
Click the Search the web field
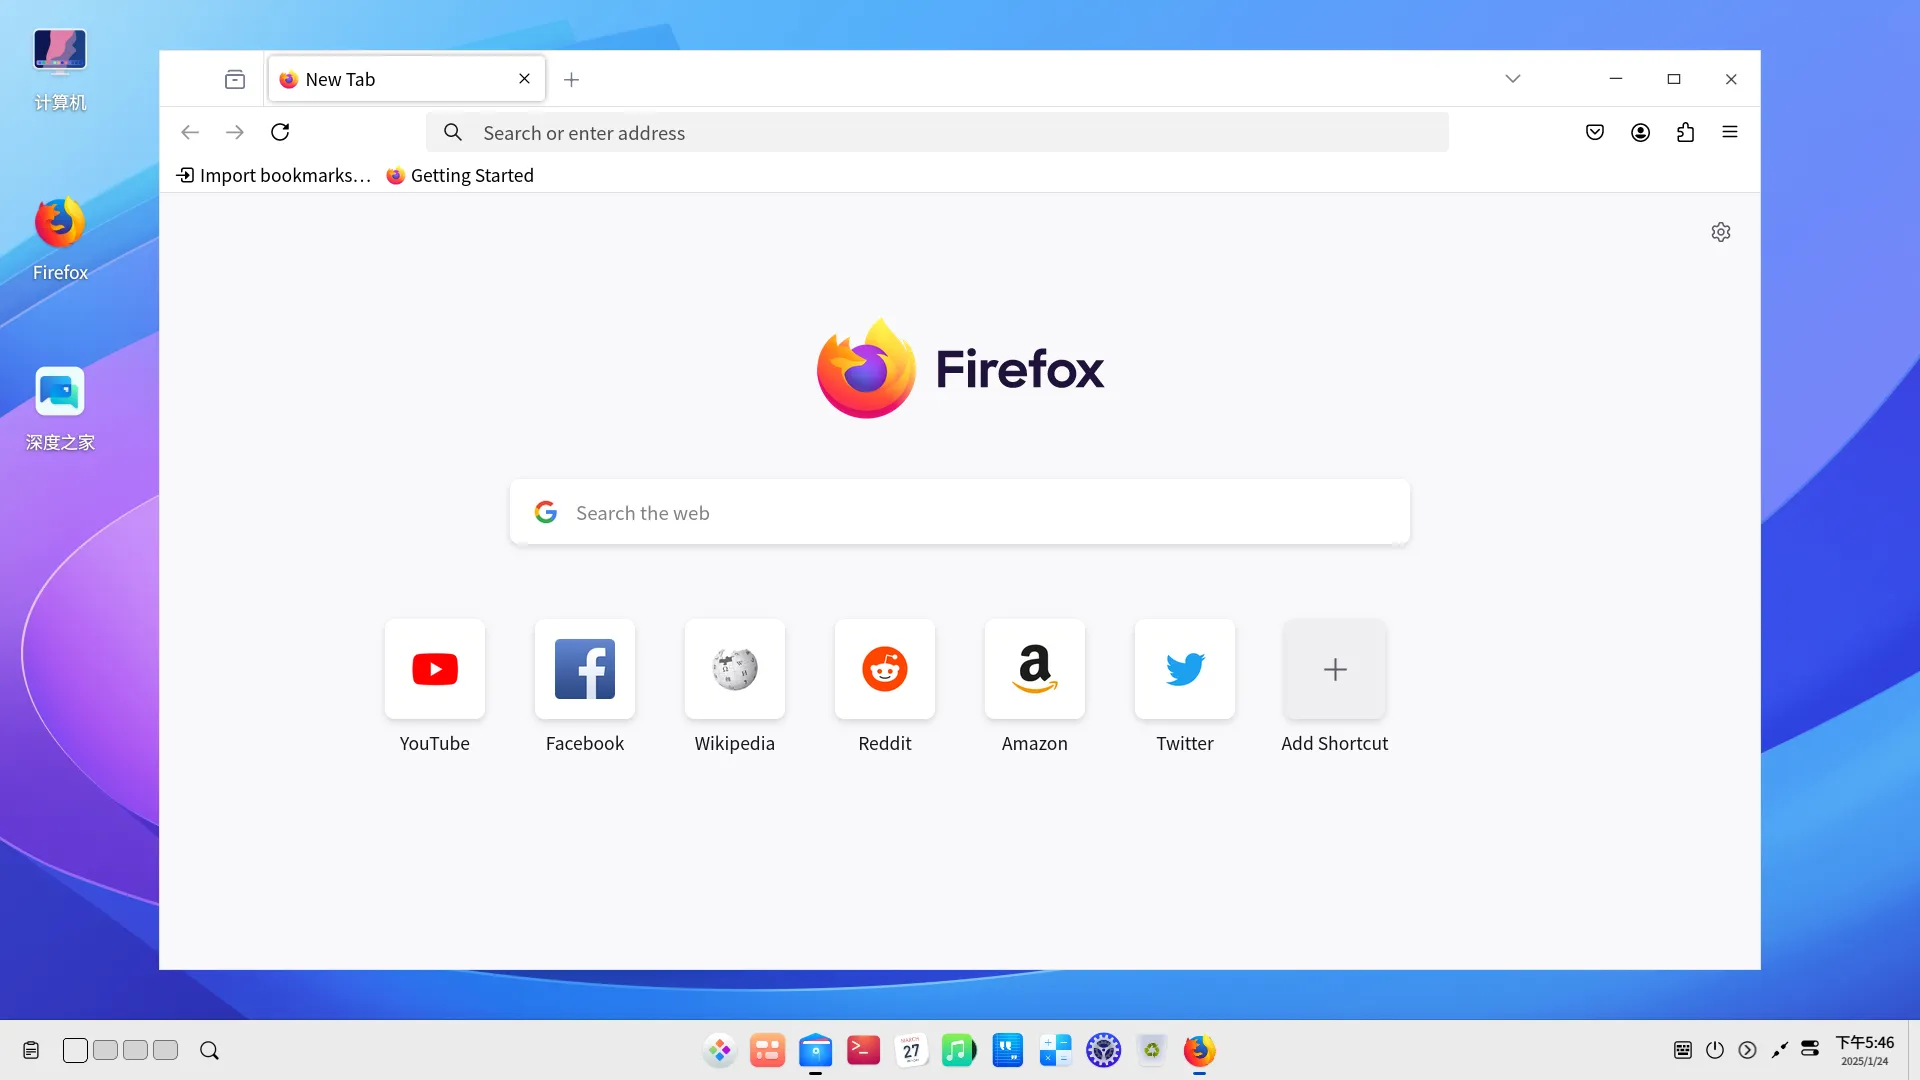pyautogui.click(x=960, y=512)
